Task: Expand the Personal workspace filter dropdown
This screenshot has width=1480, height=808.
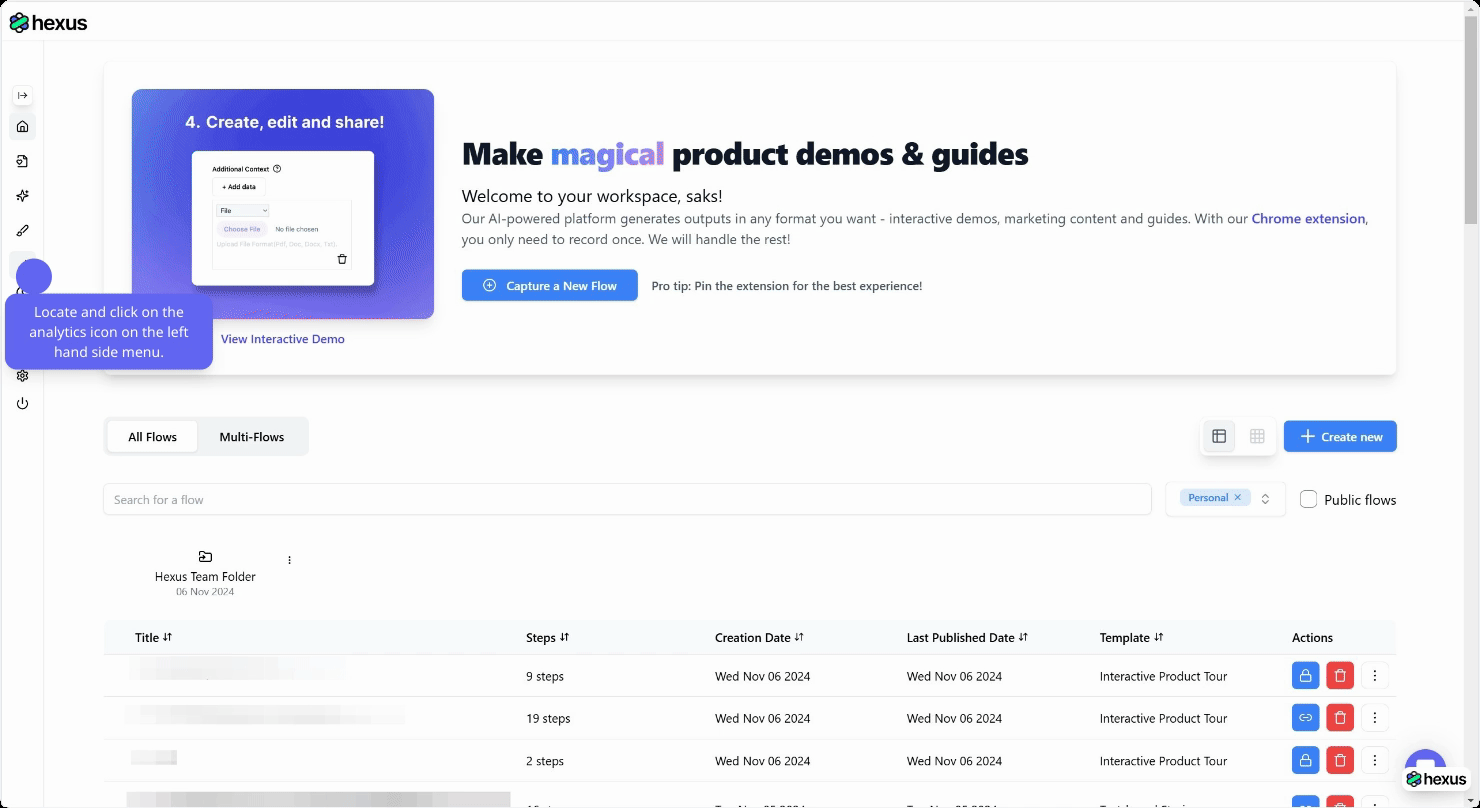Action: click(x=1265, y=498)
